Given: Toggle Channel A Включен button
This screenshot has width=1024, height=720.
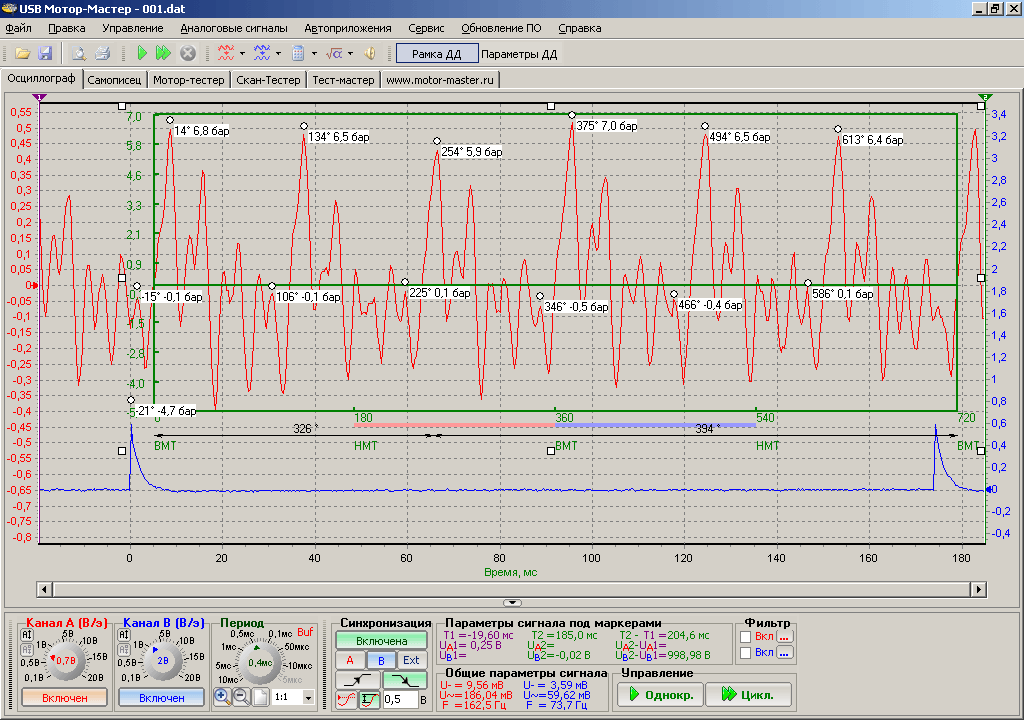Looking at the screenshot, I should point(65,698).
